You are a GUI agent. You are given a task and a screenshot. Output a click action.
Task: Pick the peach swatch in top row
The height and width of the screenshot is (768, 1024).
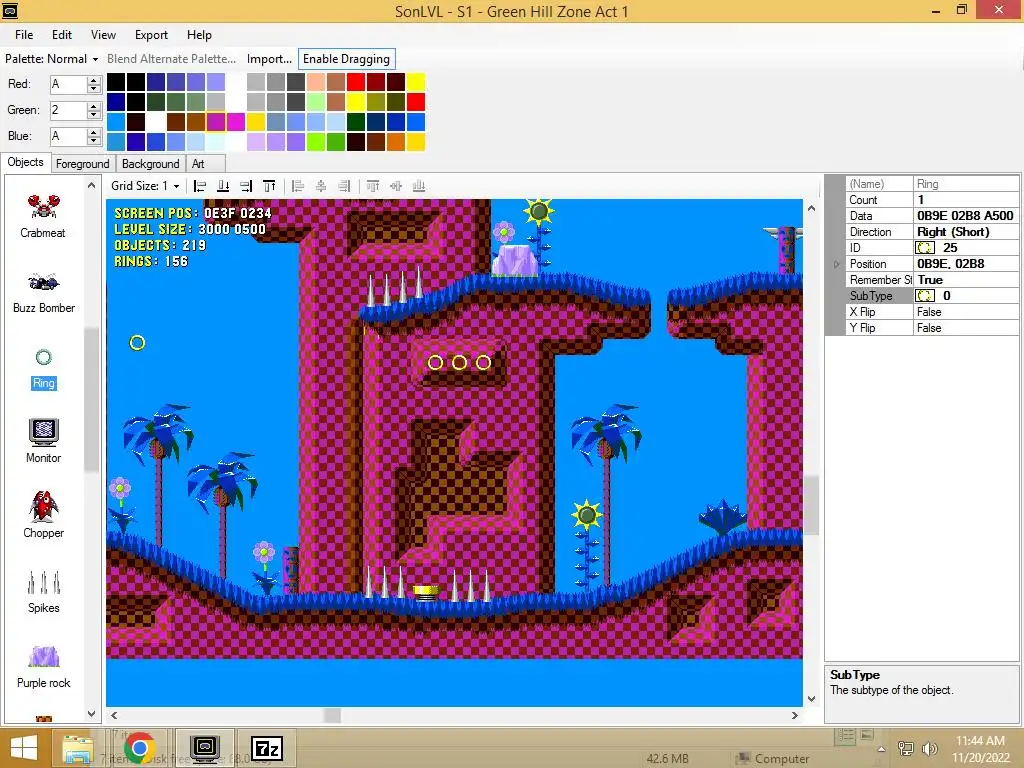(316, 82)
